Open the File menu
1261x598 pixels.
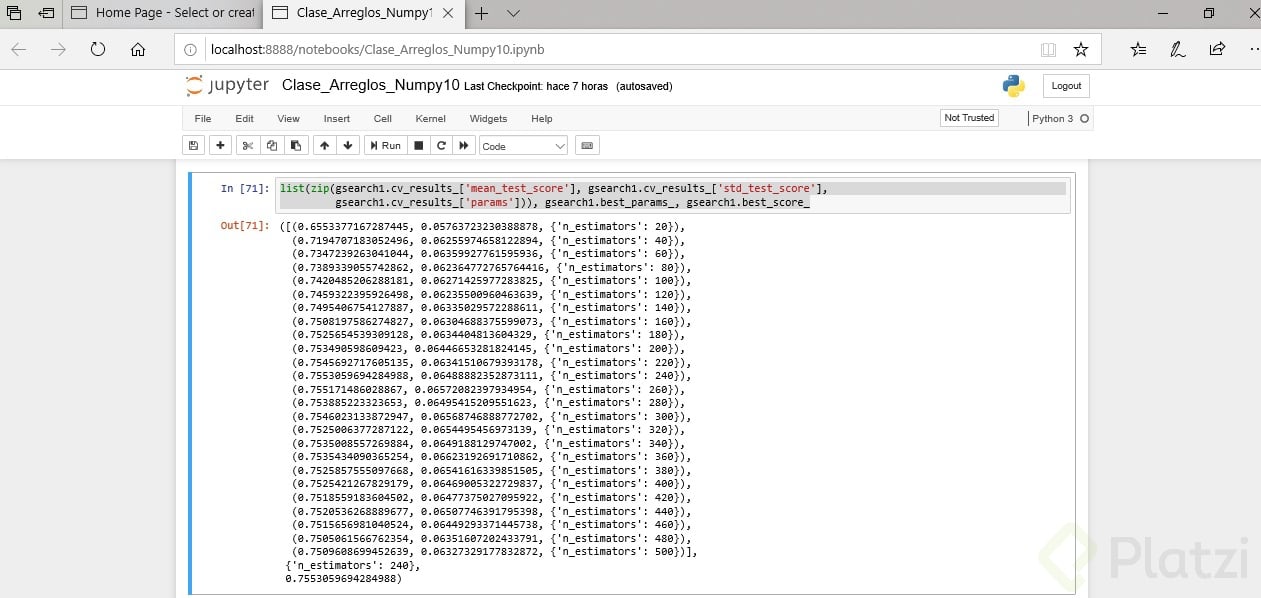tap(203, 118)
